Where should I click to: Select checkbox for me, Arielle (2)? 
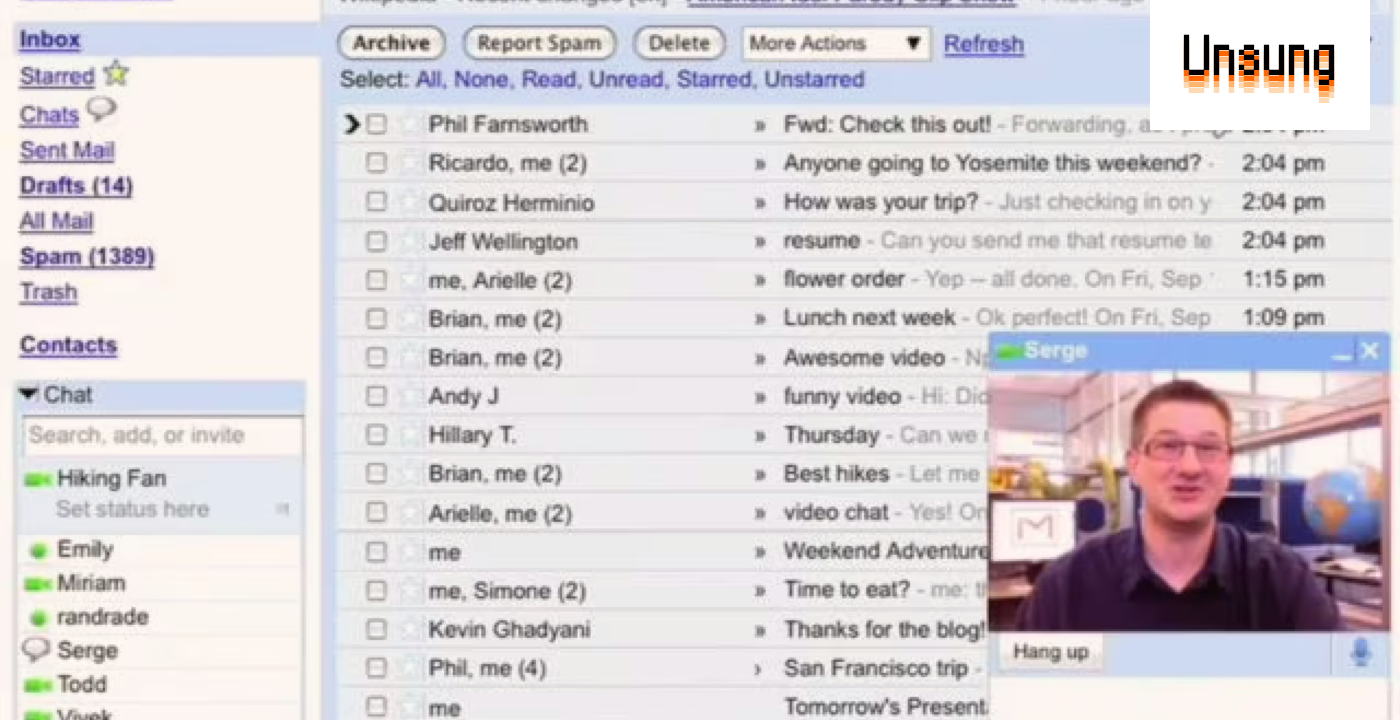(376, 280)
